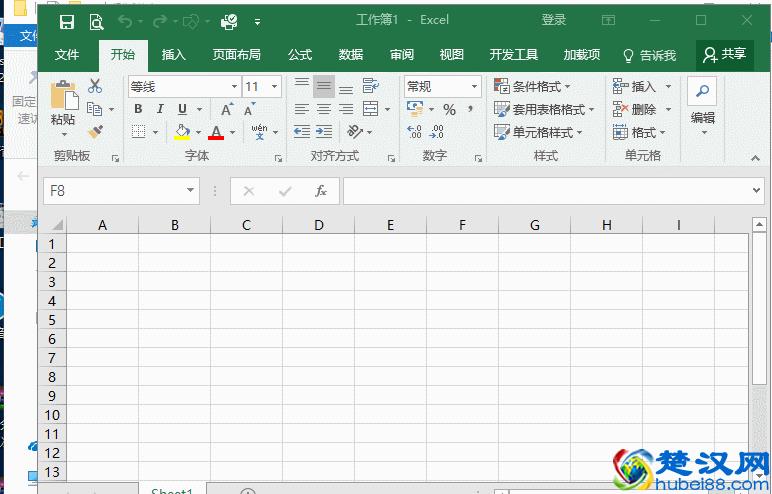The height and width of the screenshot is (494, 772).
Task: Expand the 套用表格格式 table format menu
Action: click(x=544, y=109)
